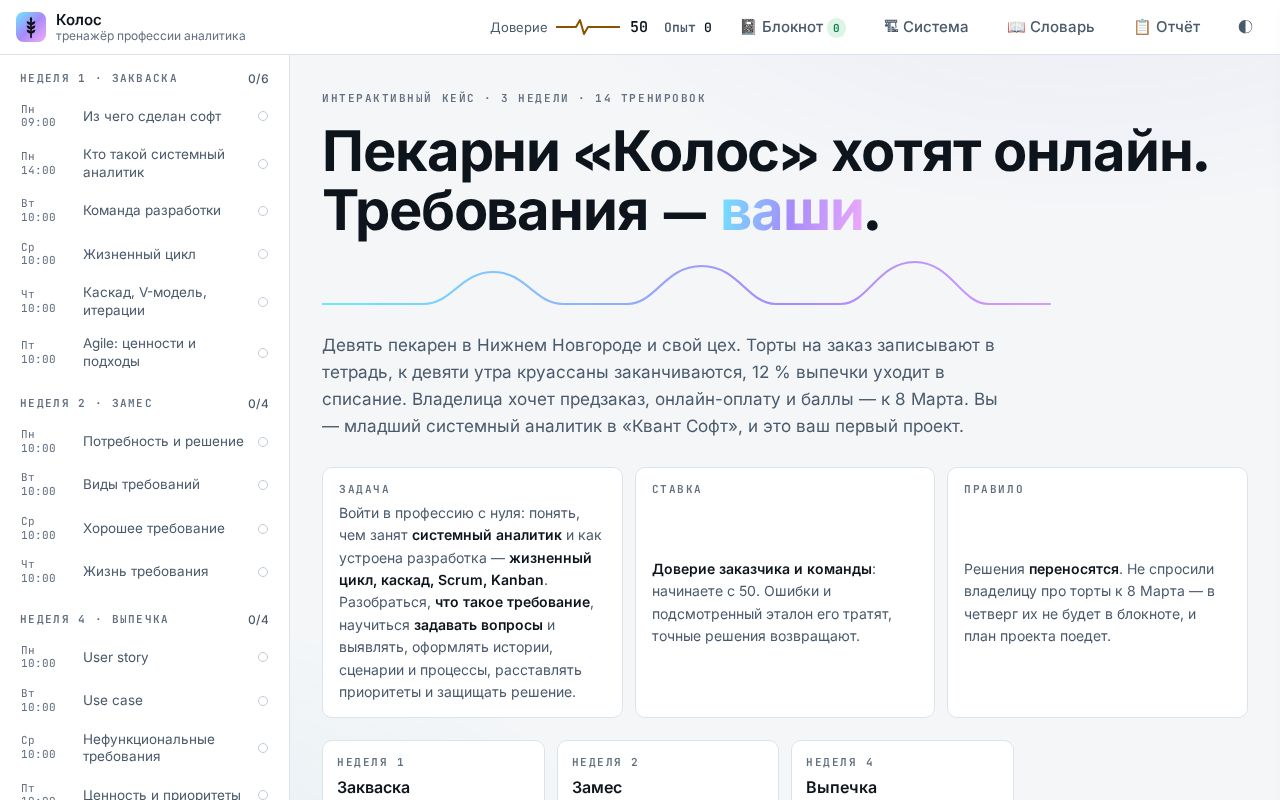Open lesson Жизнь требования
This screenshot has width=1280, height=800.
(x=144, y=571)
